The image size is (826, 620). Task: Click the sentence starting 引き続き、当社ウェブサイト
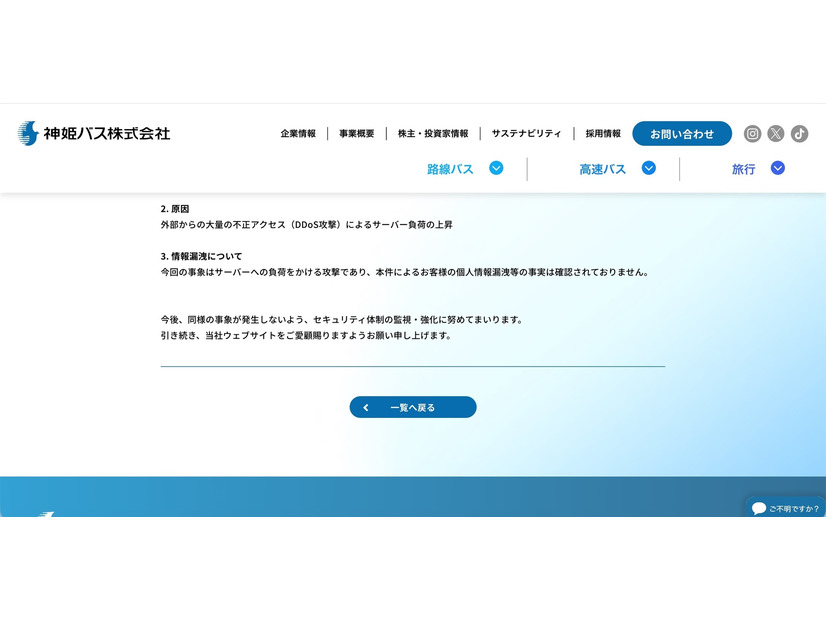point(306,336)
